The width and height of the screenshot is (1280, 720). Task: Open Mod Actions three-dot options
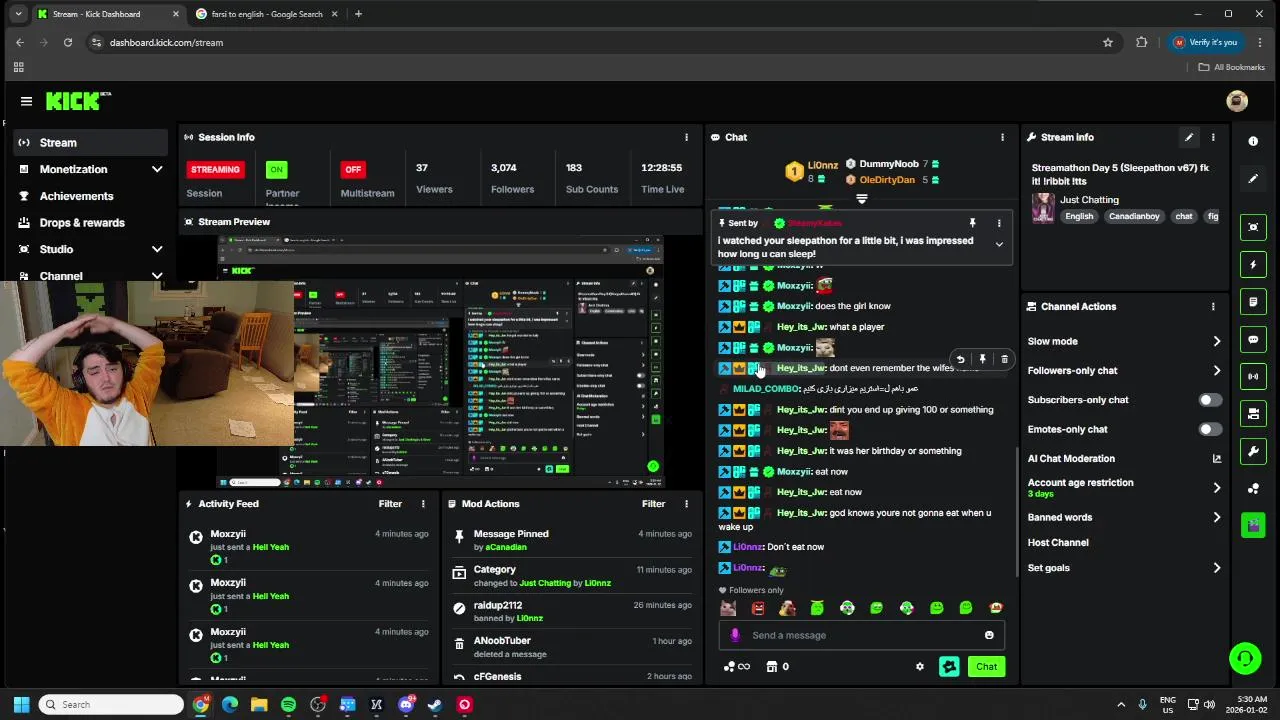686,504
